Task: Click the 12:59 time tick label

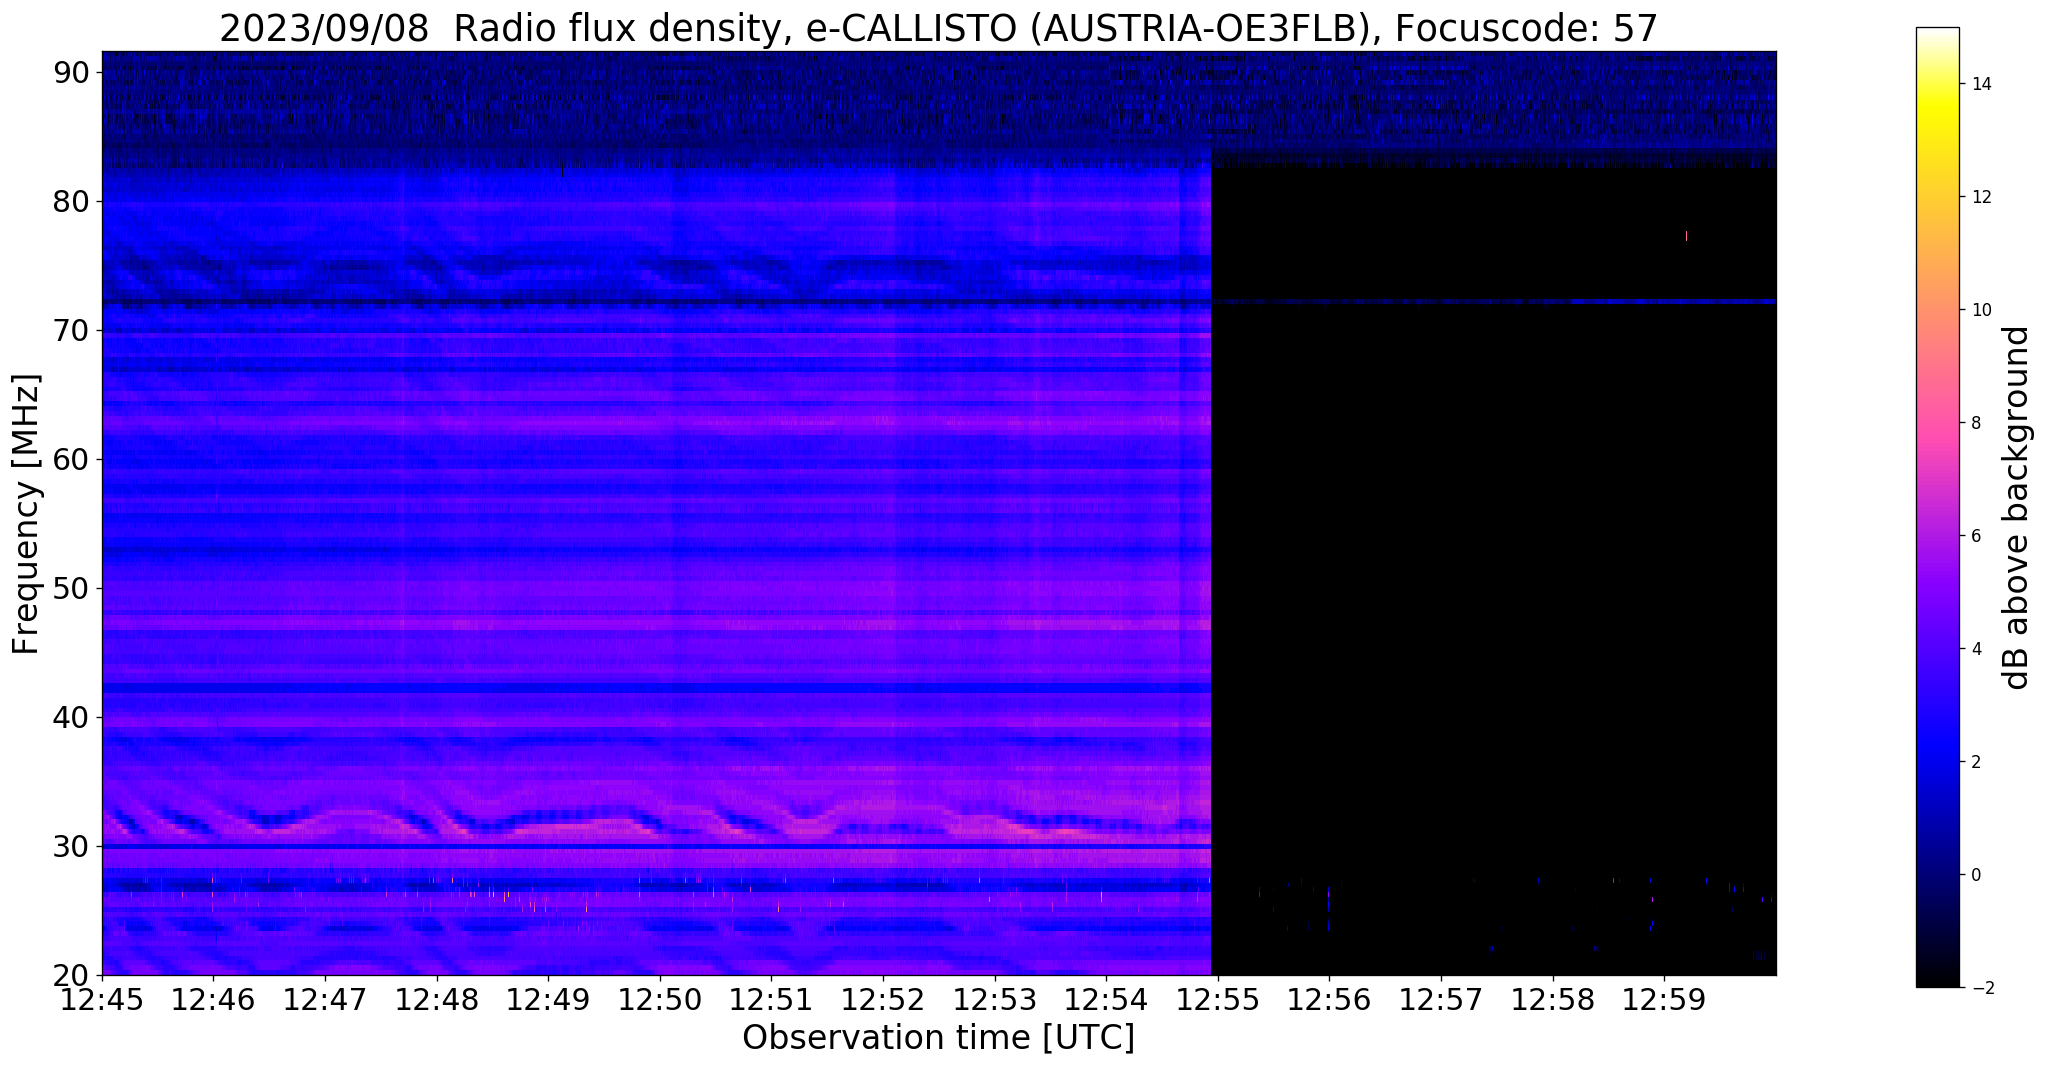Action: click(1664, 1001)
